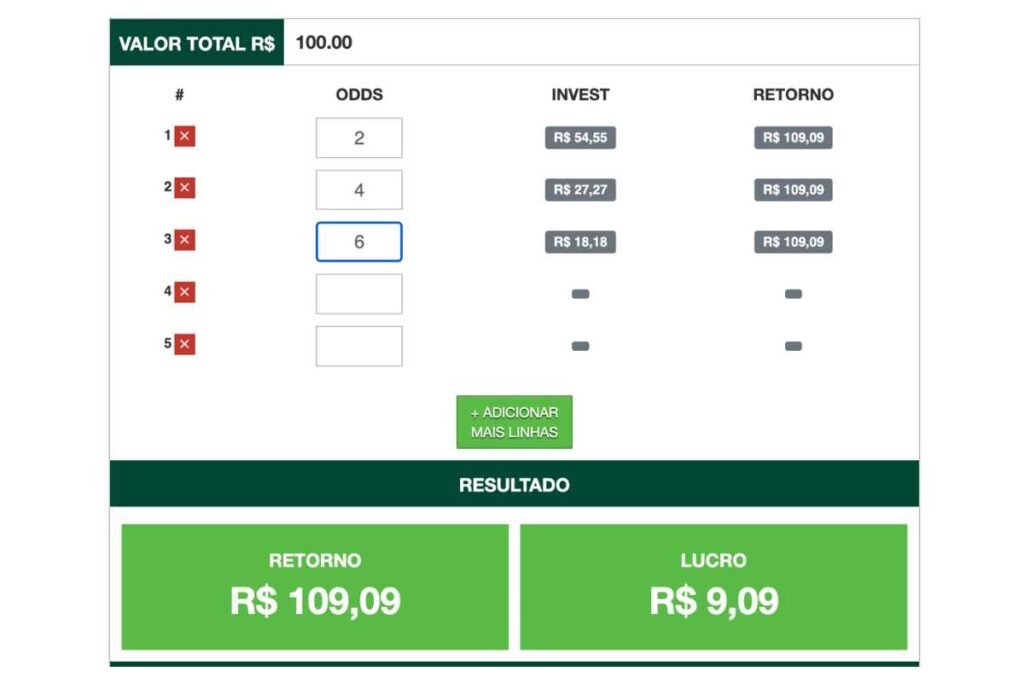
Task: Click the ODDS column header
Action: click(359, 95)
